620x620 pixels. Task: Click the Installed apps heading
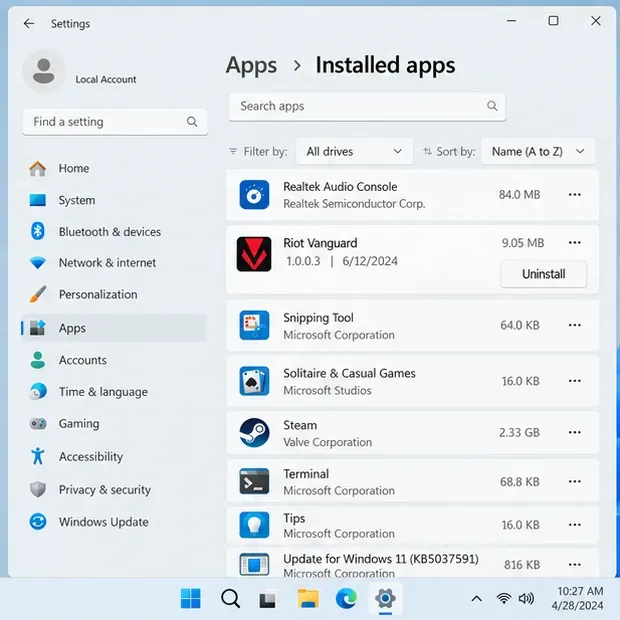coord(385,65)
